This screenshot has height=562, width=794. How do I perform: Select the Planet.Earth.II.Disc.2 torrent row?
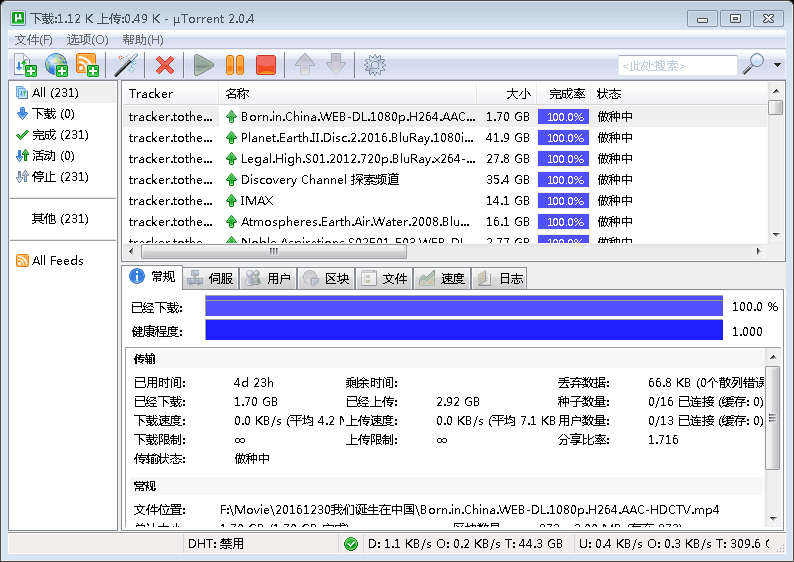point(445,138)
